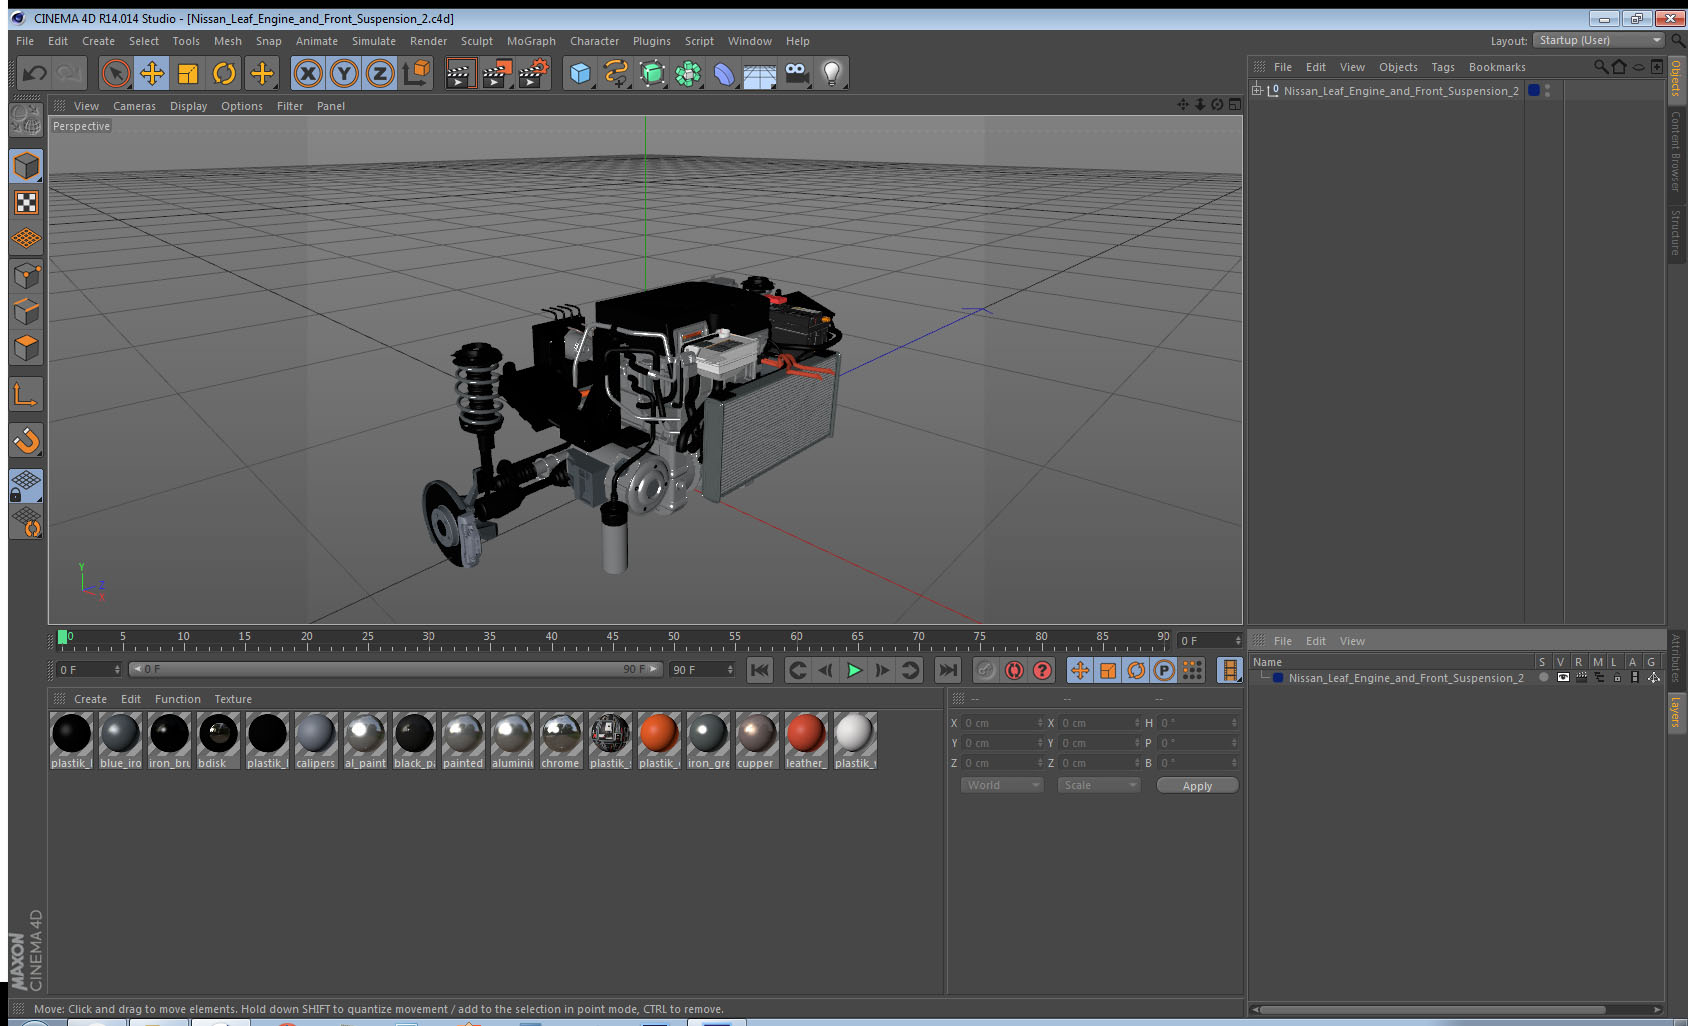Screen dimensions: 1688x1026
Task: Add floor environment object icon
Action: coord(760,73)
